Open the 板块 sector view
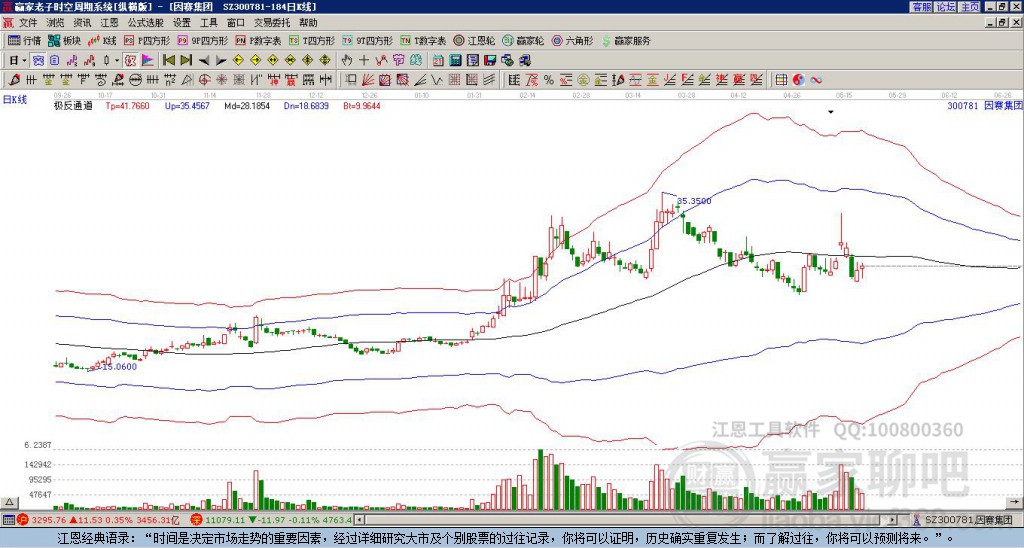1024x548 pixels. click(x=65, y=40)
